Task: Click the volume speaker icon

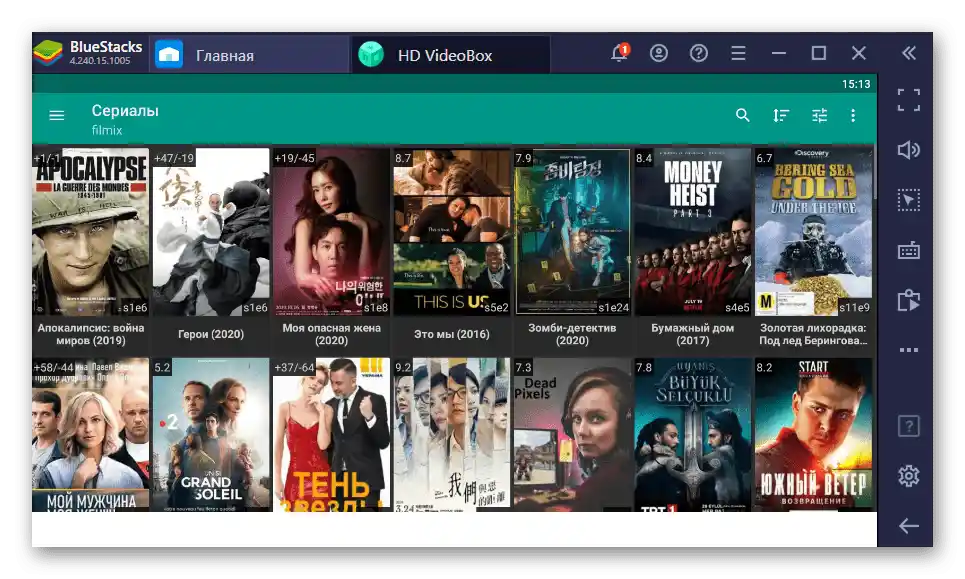Action: pyautogui.click(x=909, y=150)
